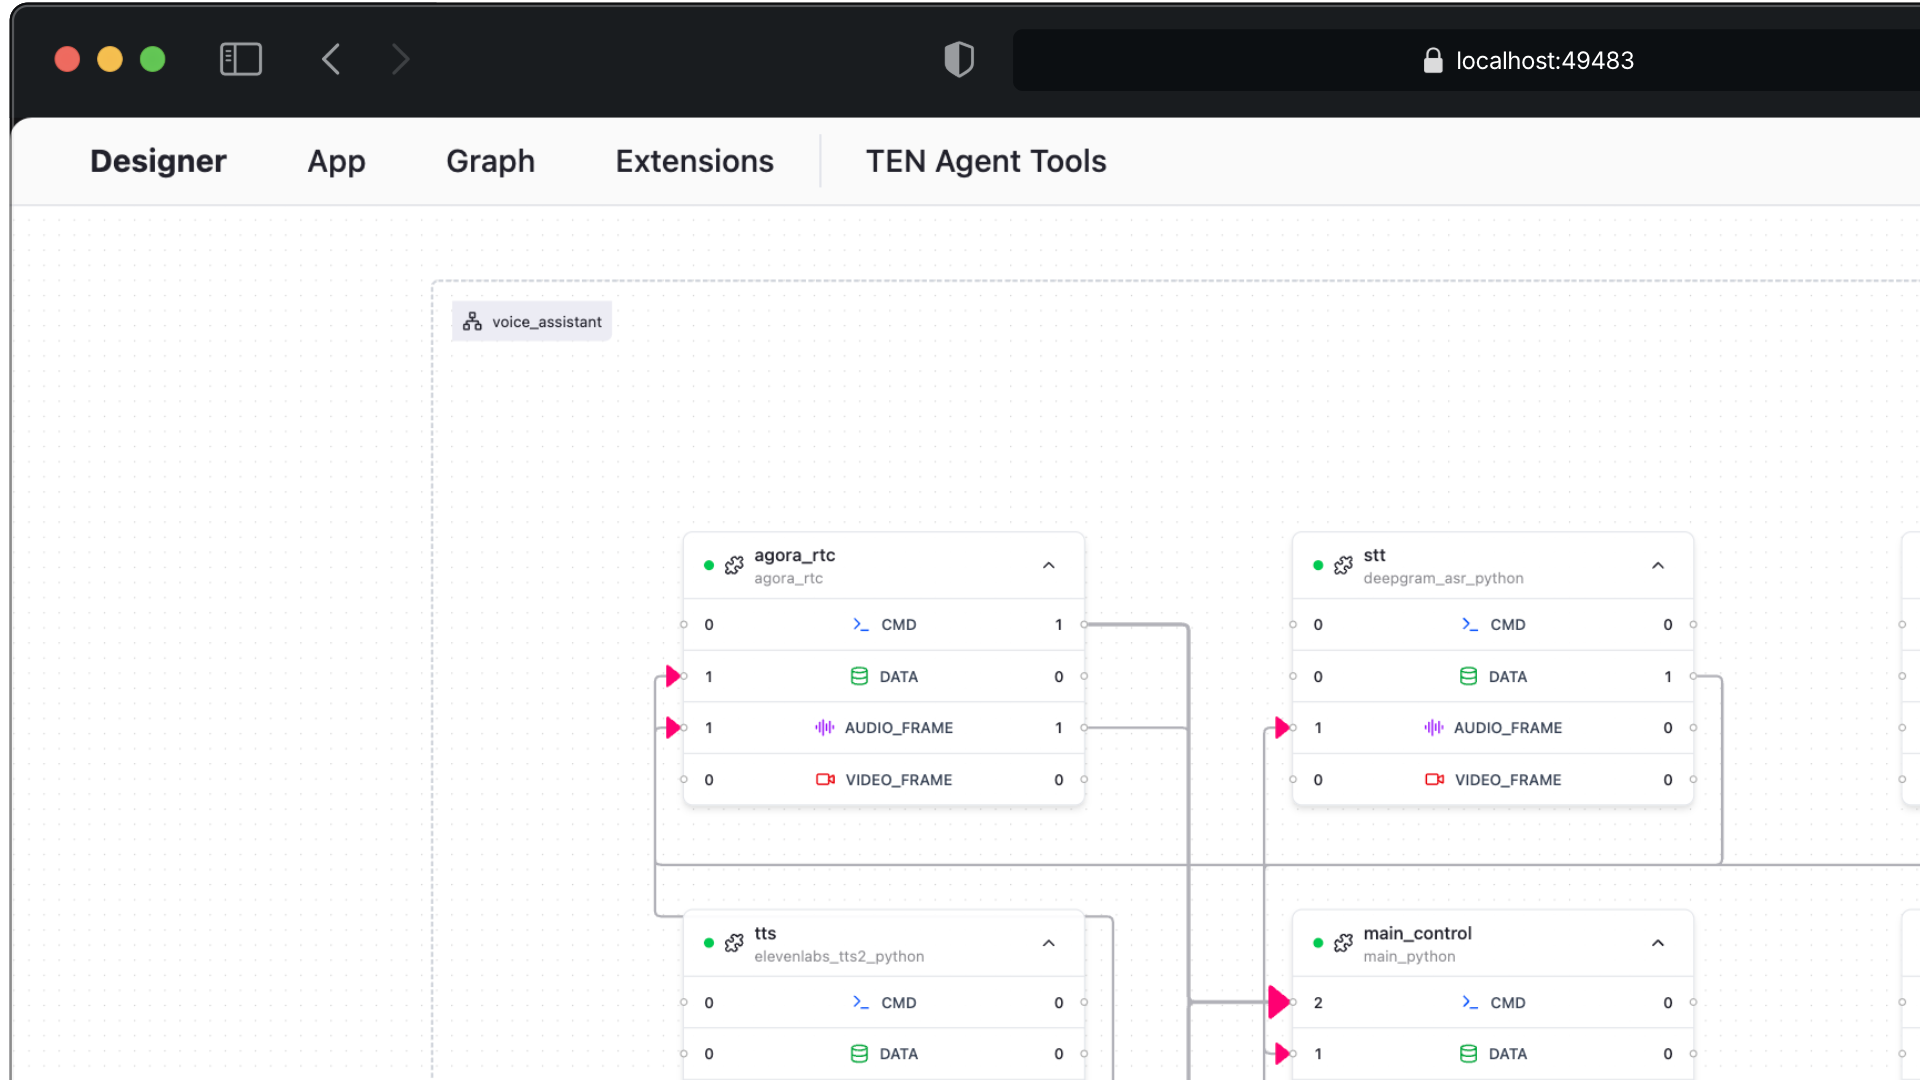This screenshot has width=1920, height=1080.
Task: Click the main_control extension puzzle icon
Action: [x=1343, y=943]
